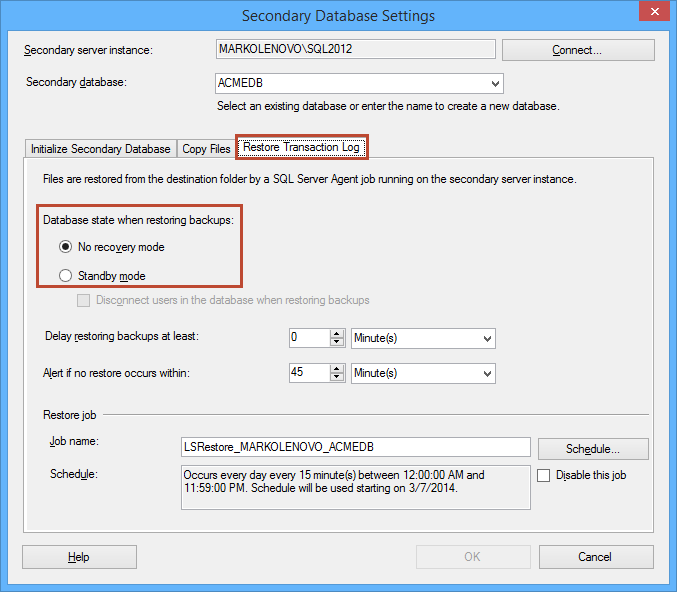This screenshot has height=592, width=677.
Task: Choose the Standby mode radio button
Action: point(66,276)
